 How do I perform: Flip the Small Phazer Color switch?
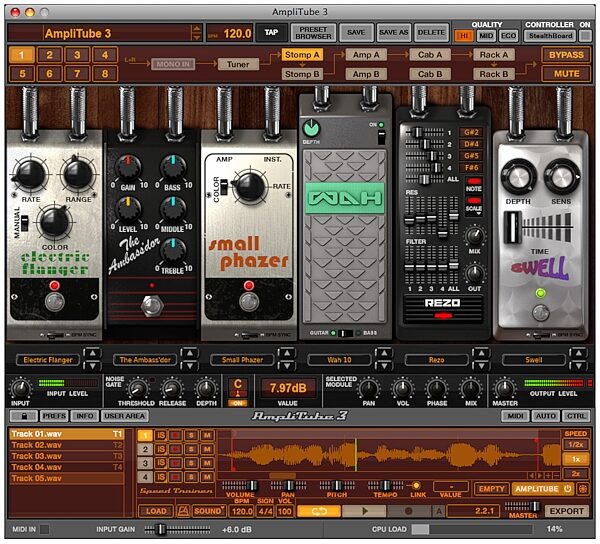tap(224, 187)
